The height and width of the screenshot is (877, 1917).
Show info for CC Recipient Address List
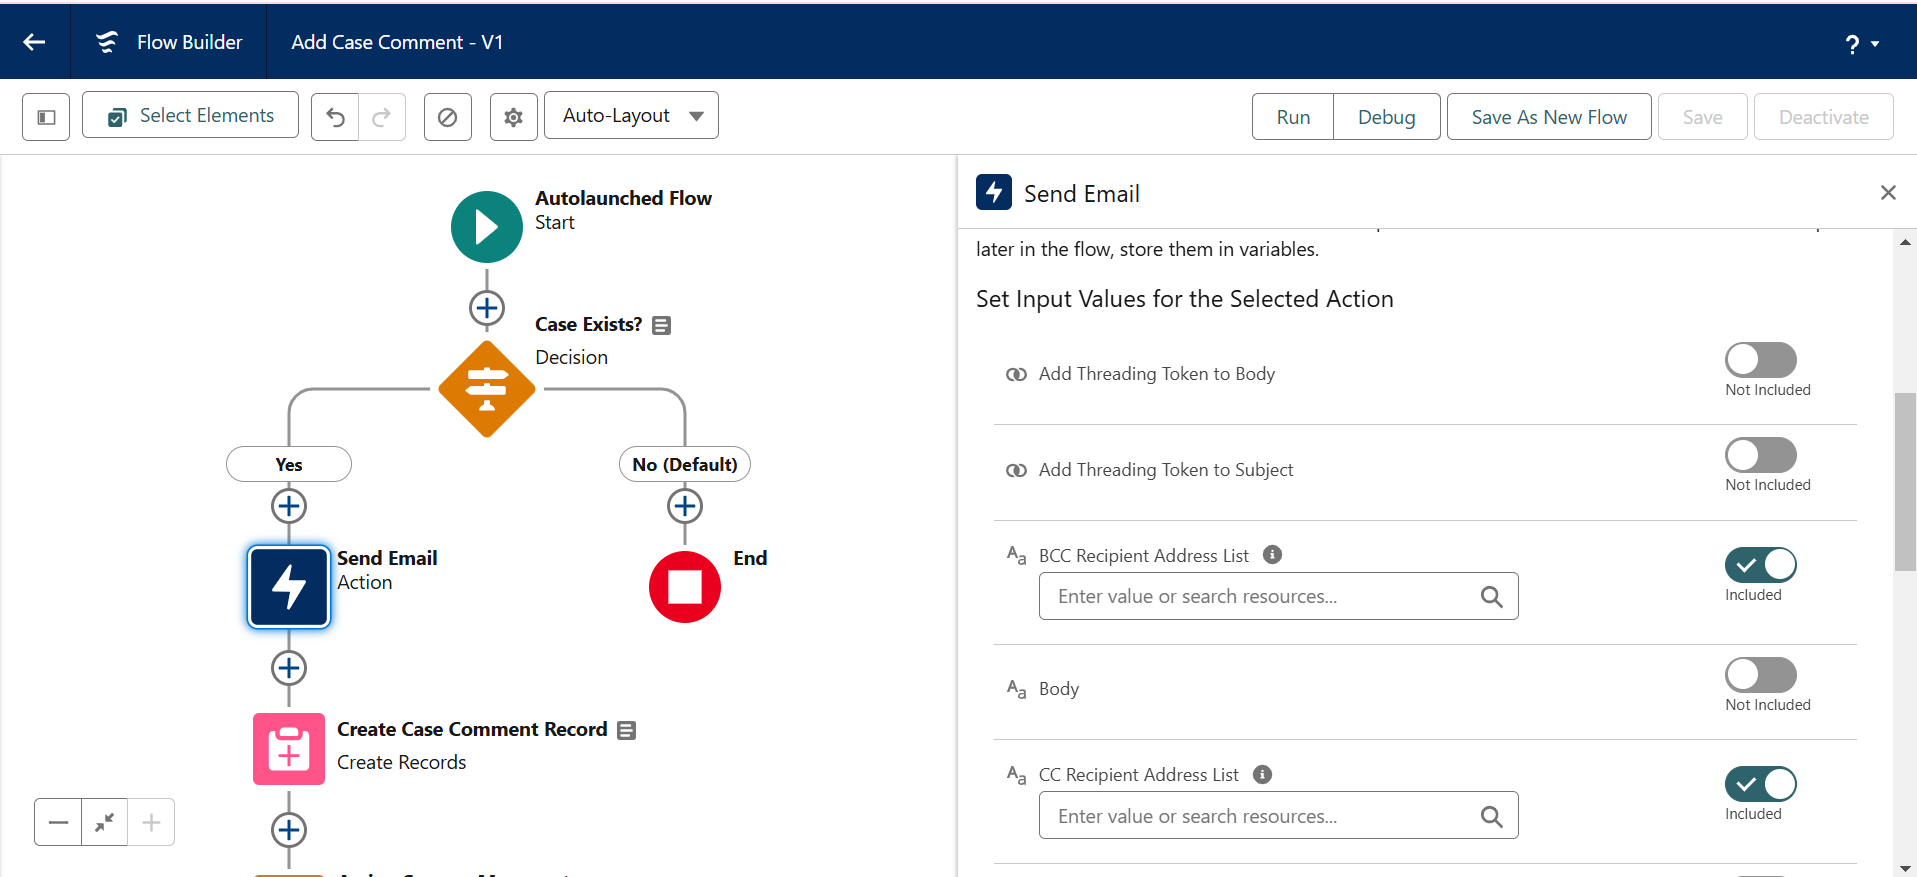click(1262, 774)
